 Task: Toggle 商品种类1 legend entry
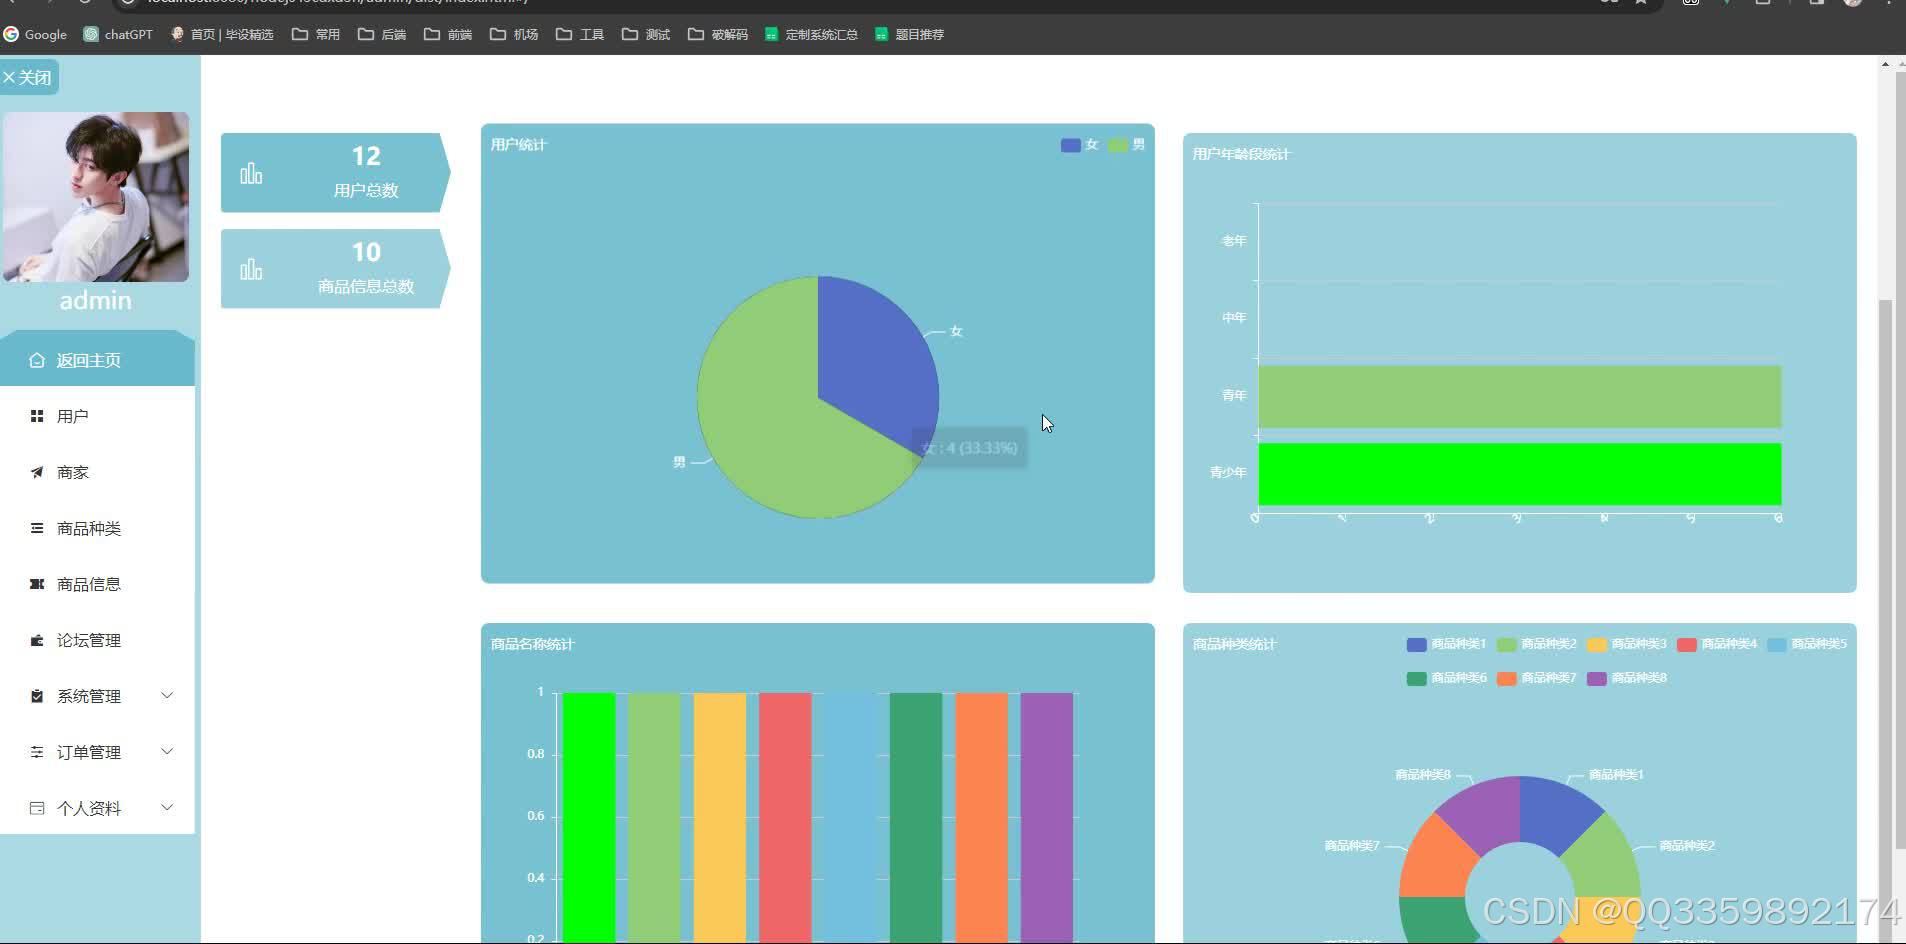click(x=1447, y=644)
